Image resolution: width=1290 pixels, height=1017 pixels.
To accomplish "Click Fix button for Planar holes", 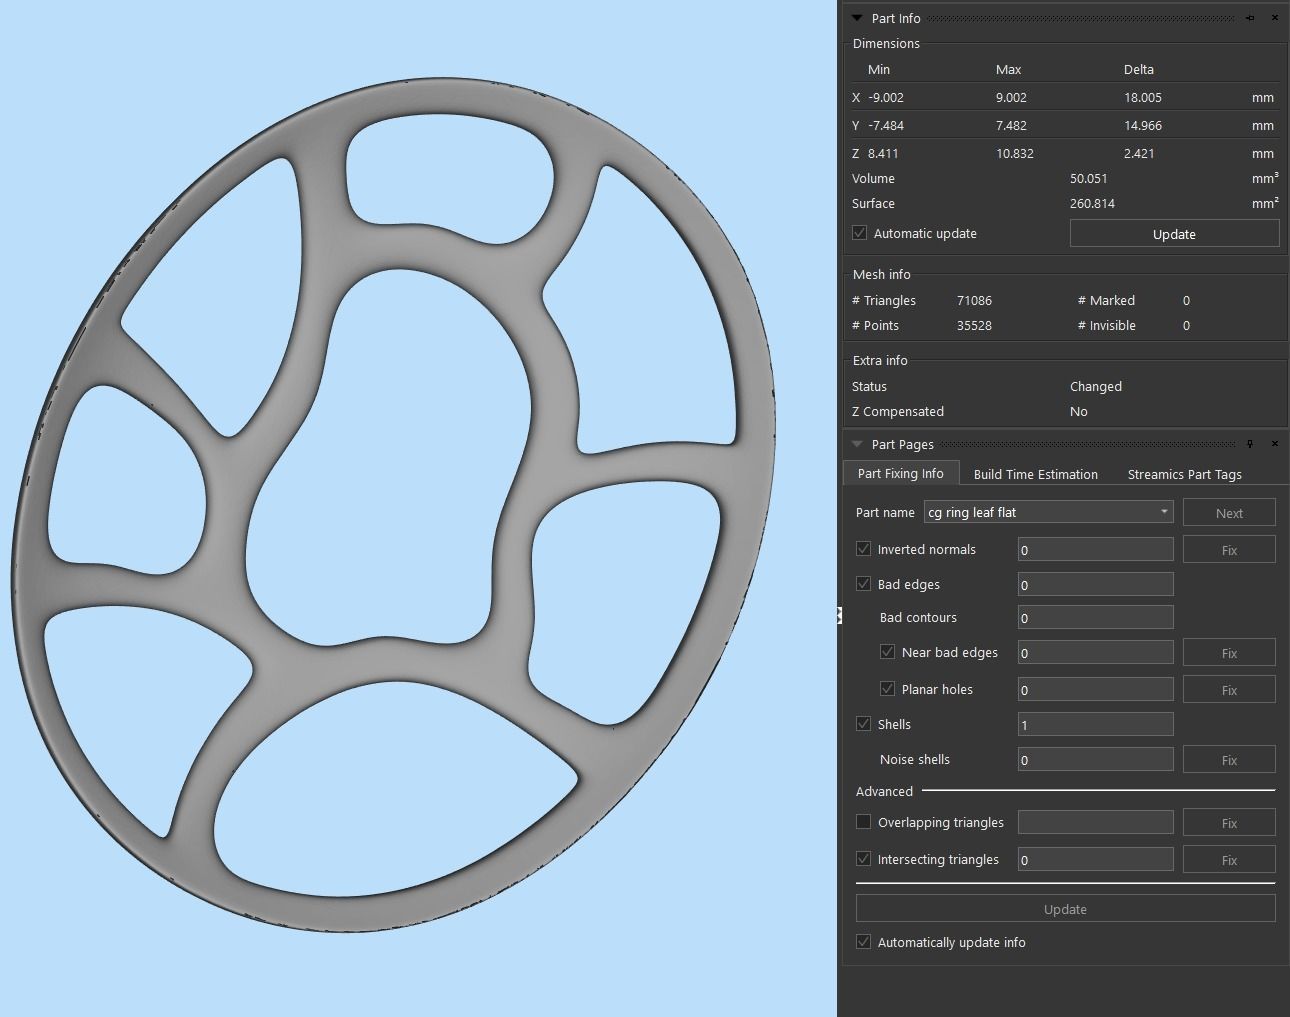I will click(1229, 690).
